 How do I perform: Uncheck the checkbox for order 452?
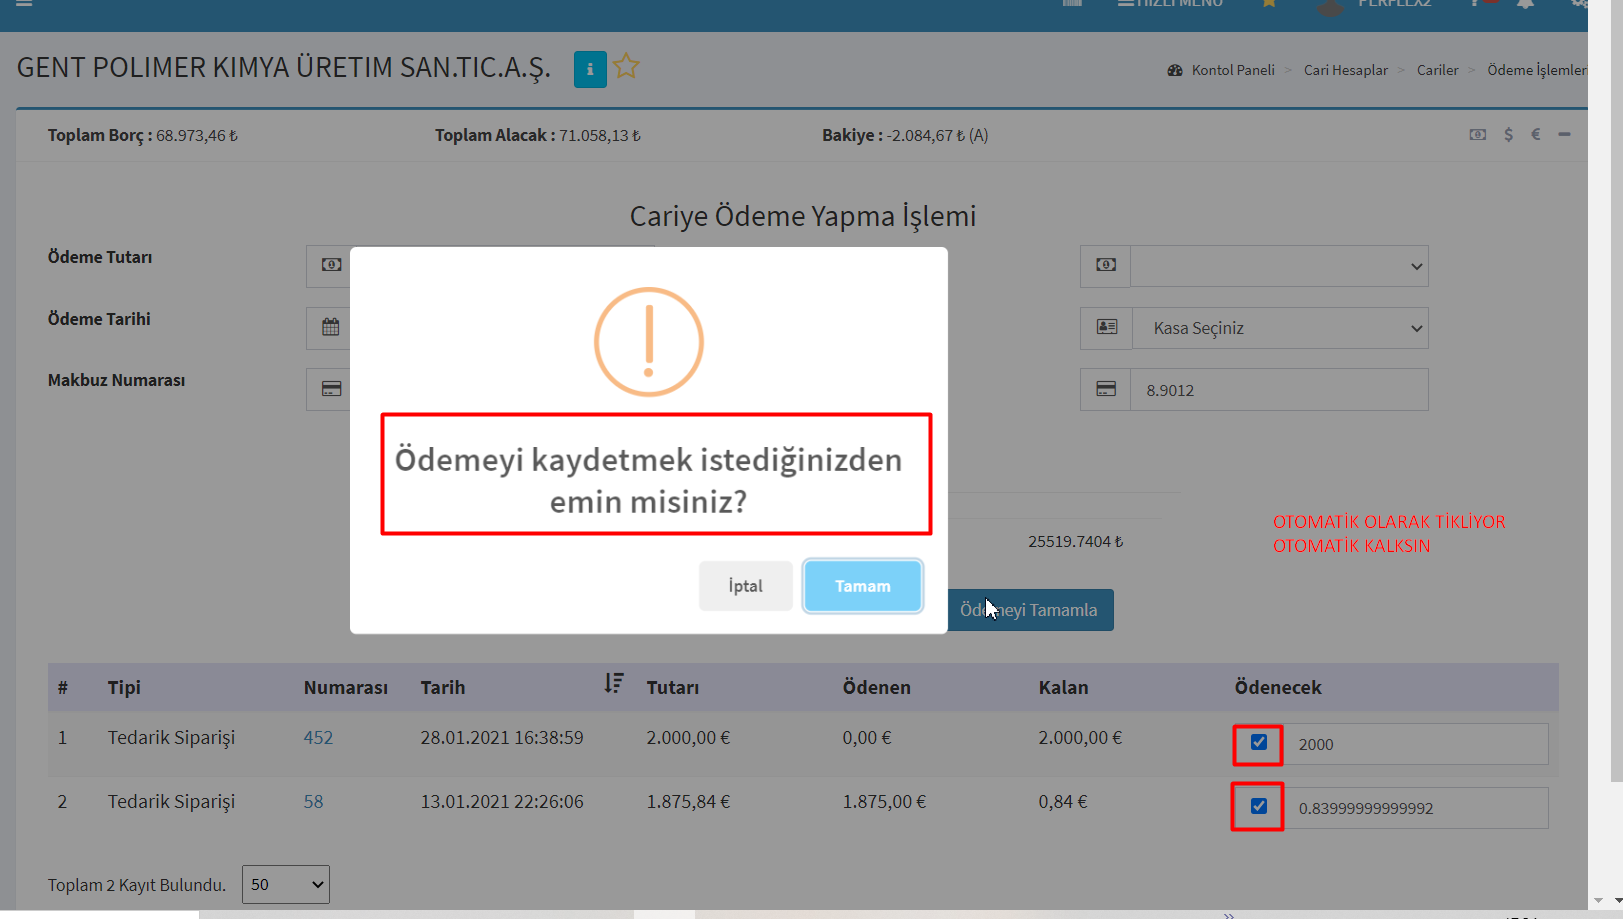(1258, 742)
